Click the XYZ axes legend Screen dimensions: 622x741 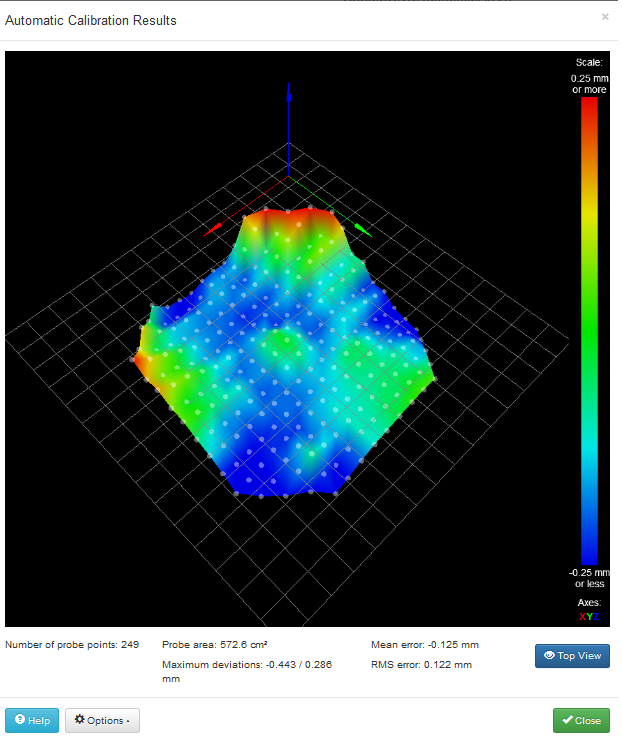pos(589,617)
